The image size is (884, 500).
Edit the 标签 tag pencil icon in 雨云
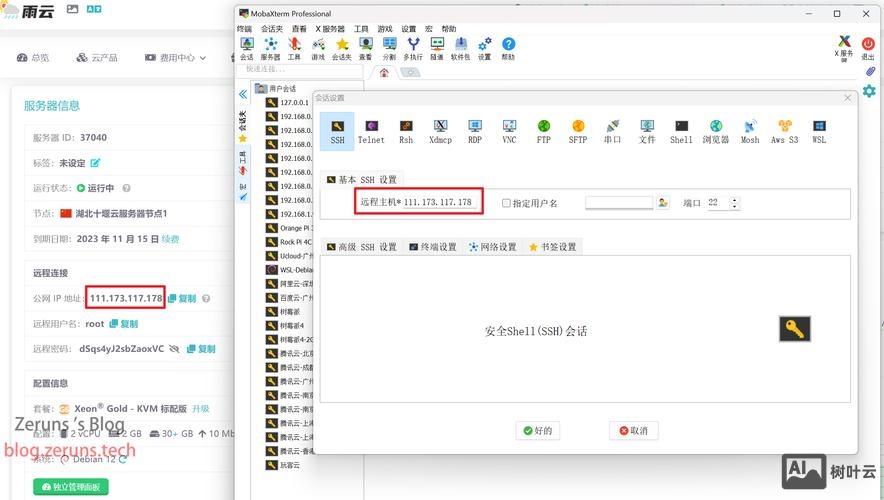coord(95,163)
